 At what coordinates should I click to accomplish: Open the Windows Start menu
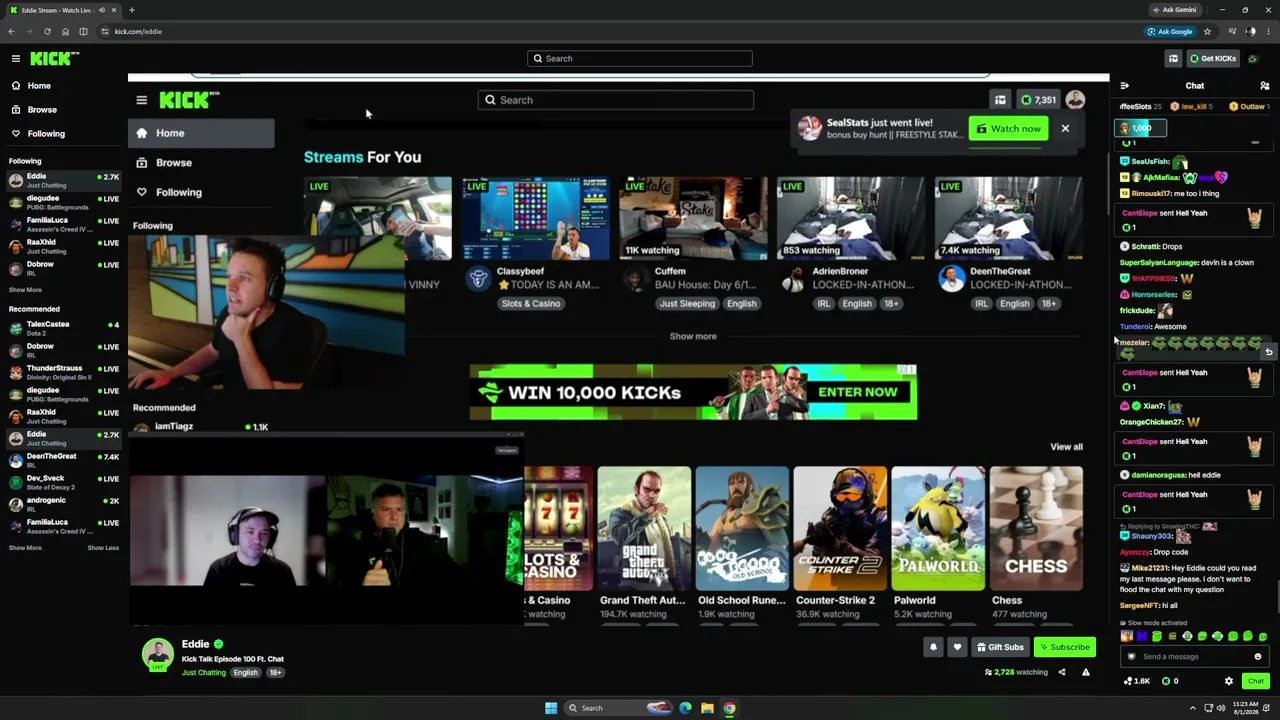tap(551, 708)
